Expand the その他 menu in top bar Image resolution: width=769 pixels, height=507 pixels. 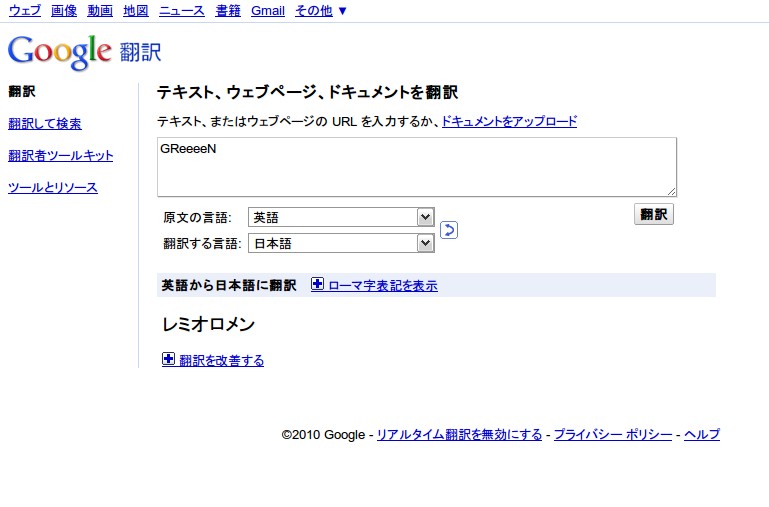click(x=321, y=10)
